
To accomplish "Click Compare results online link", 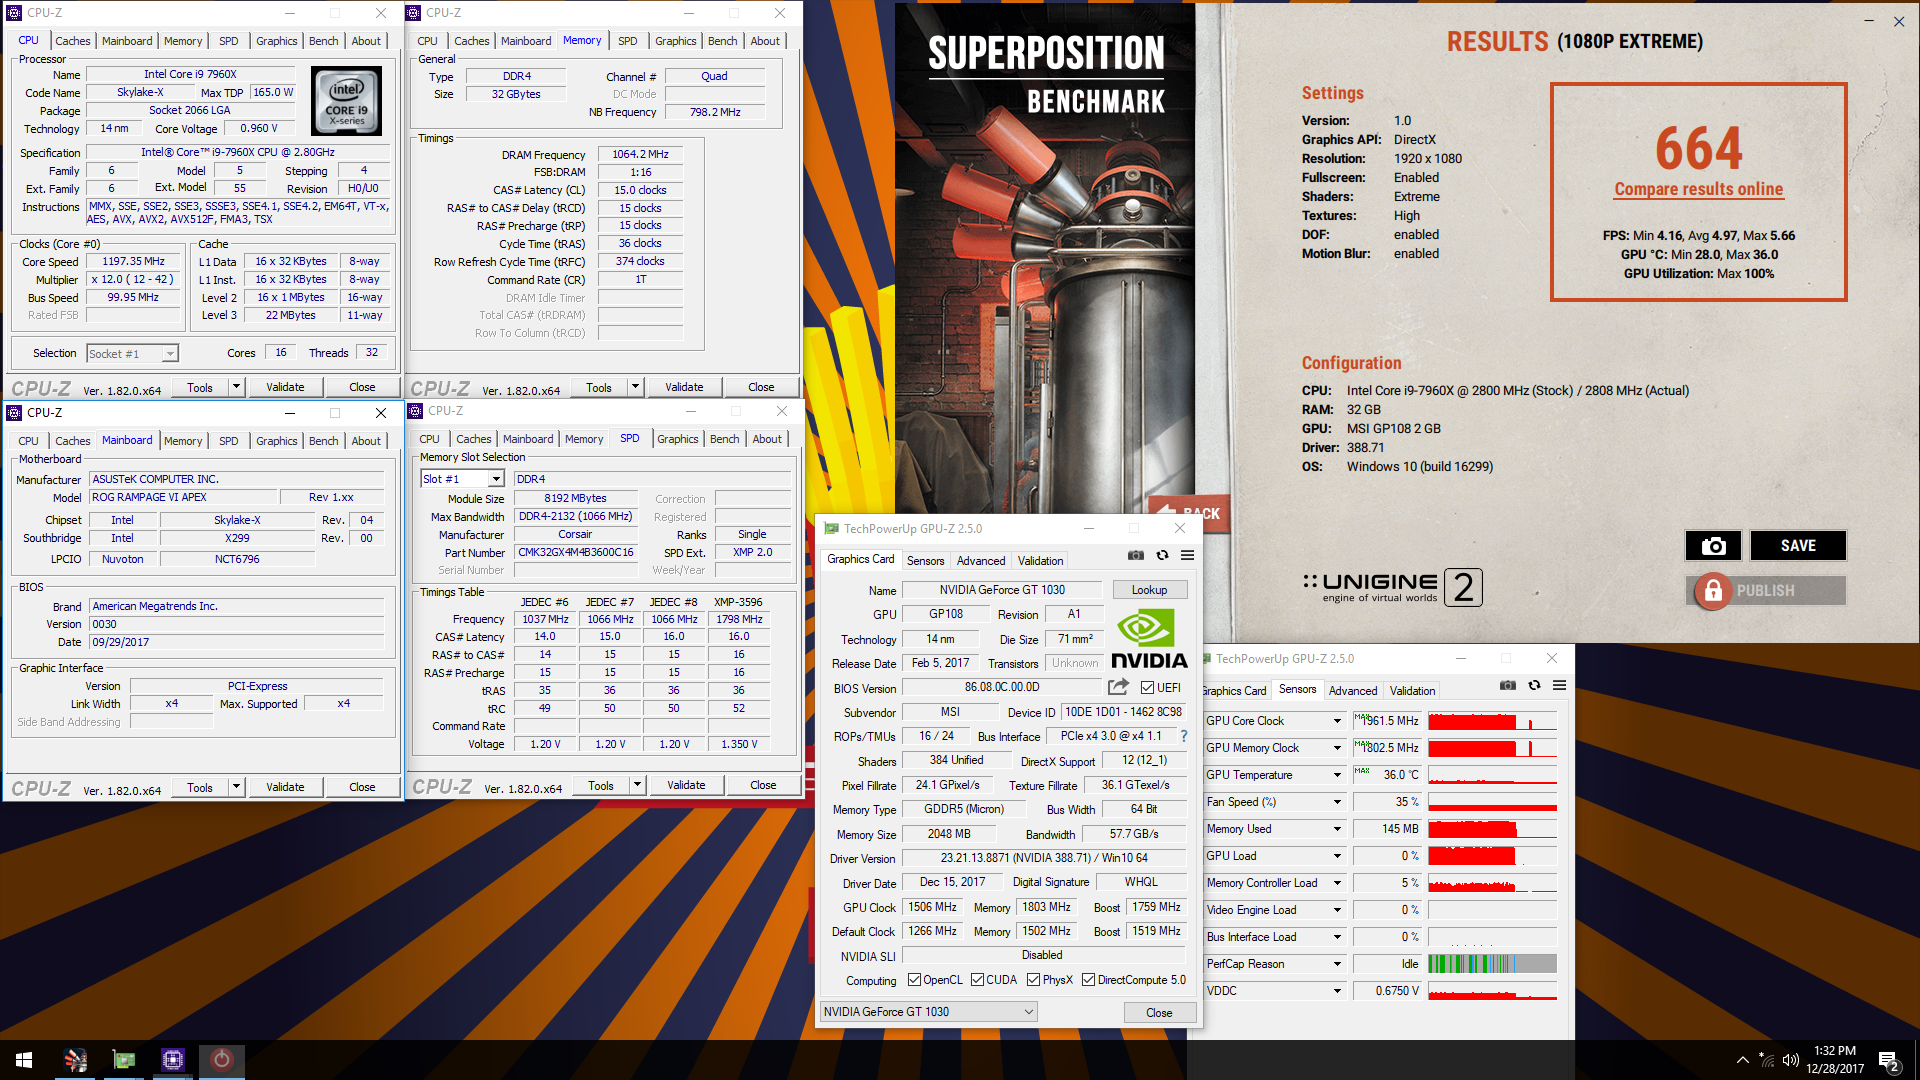I will (1698, 189).
